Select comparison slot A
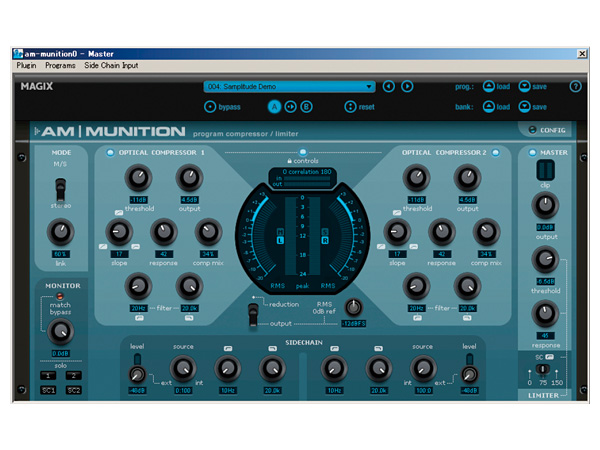Image resolution: width=600 pixels, height=450 pixels. 274,107
